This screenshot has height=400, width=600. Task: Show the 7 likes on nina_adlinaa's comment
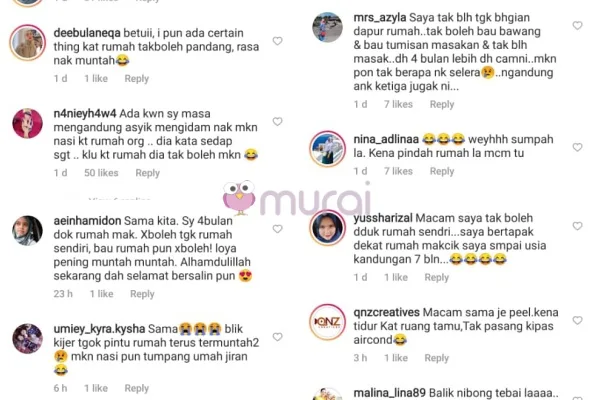click(x=398, y=171)
